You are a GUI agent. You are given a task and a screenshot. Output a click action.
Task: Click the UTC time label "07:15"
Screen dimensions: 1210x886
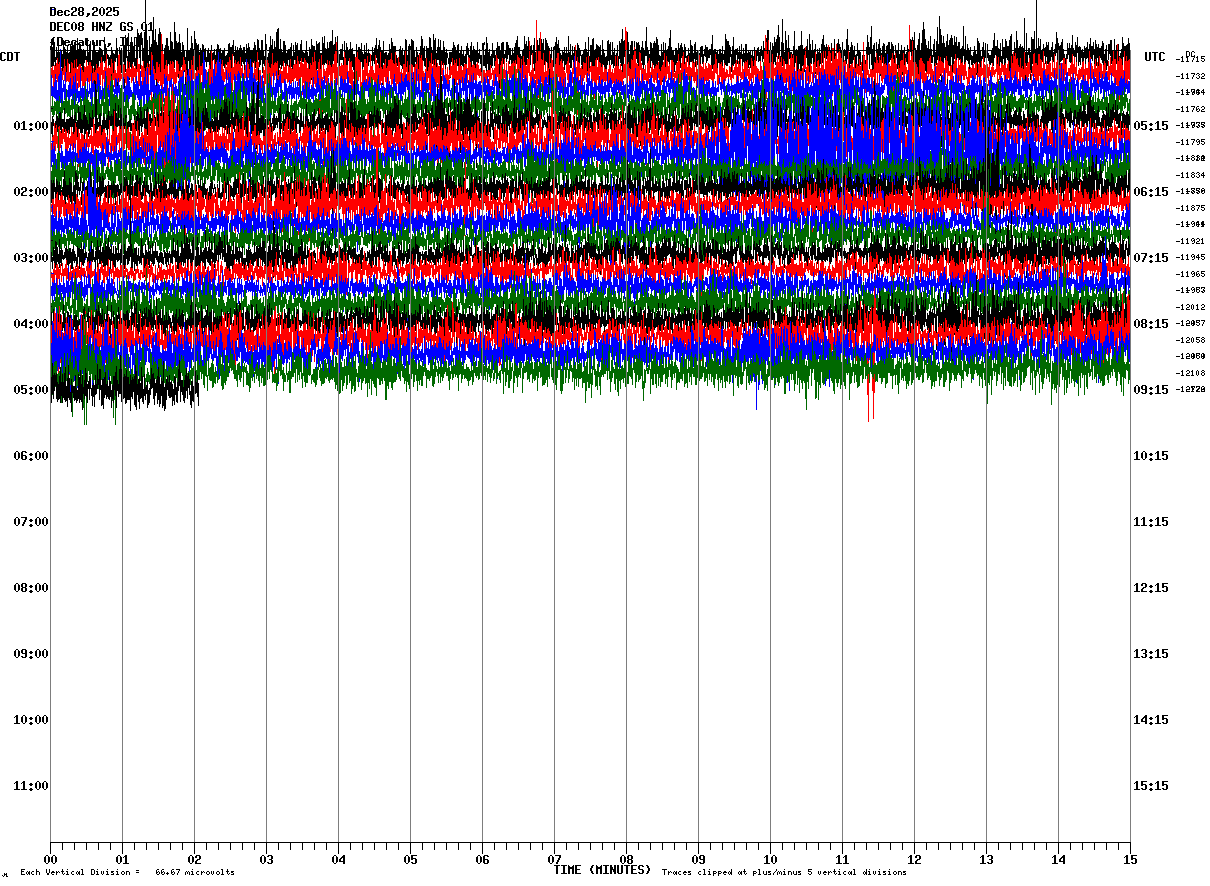(x=1150, y=258)
